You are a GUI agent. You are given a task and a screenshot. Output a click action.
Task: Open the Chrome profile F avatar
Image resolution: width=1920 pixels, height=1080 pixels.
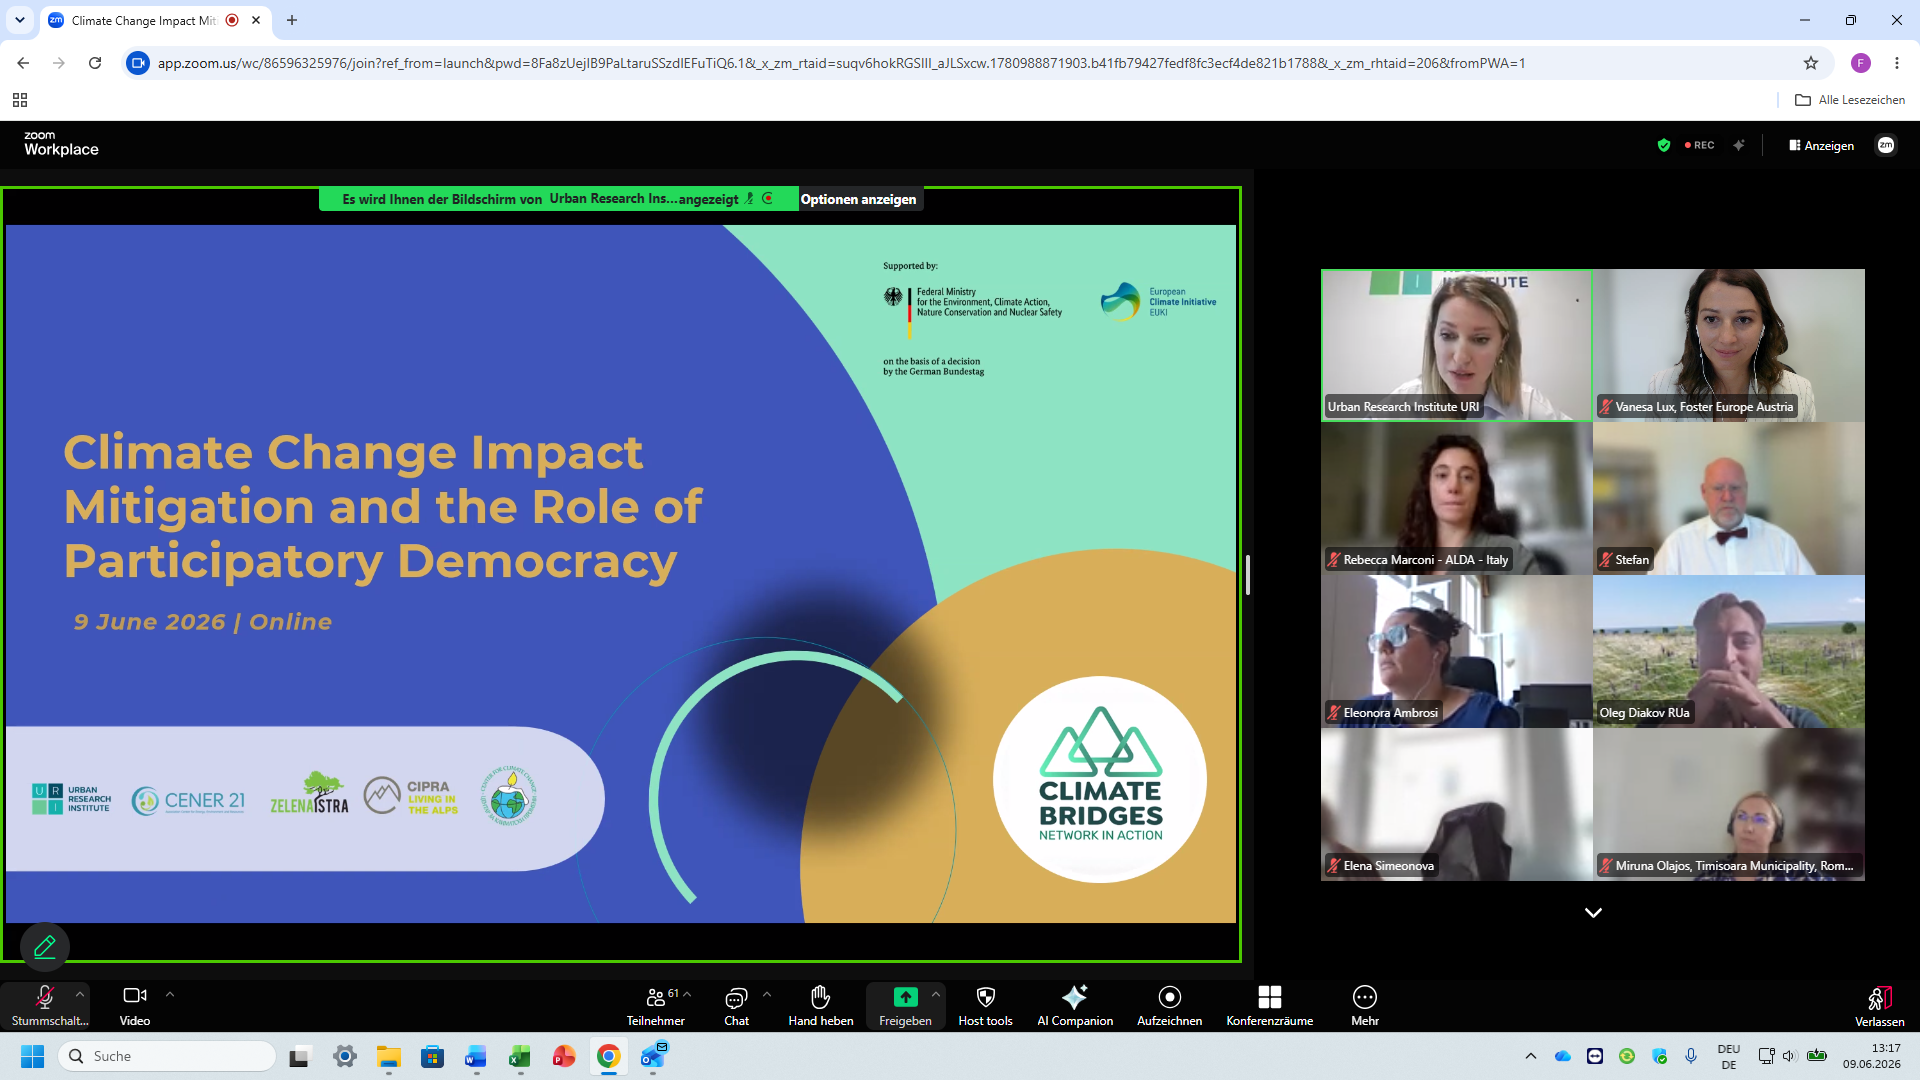coord(1861,63)
